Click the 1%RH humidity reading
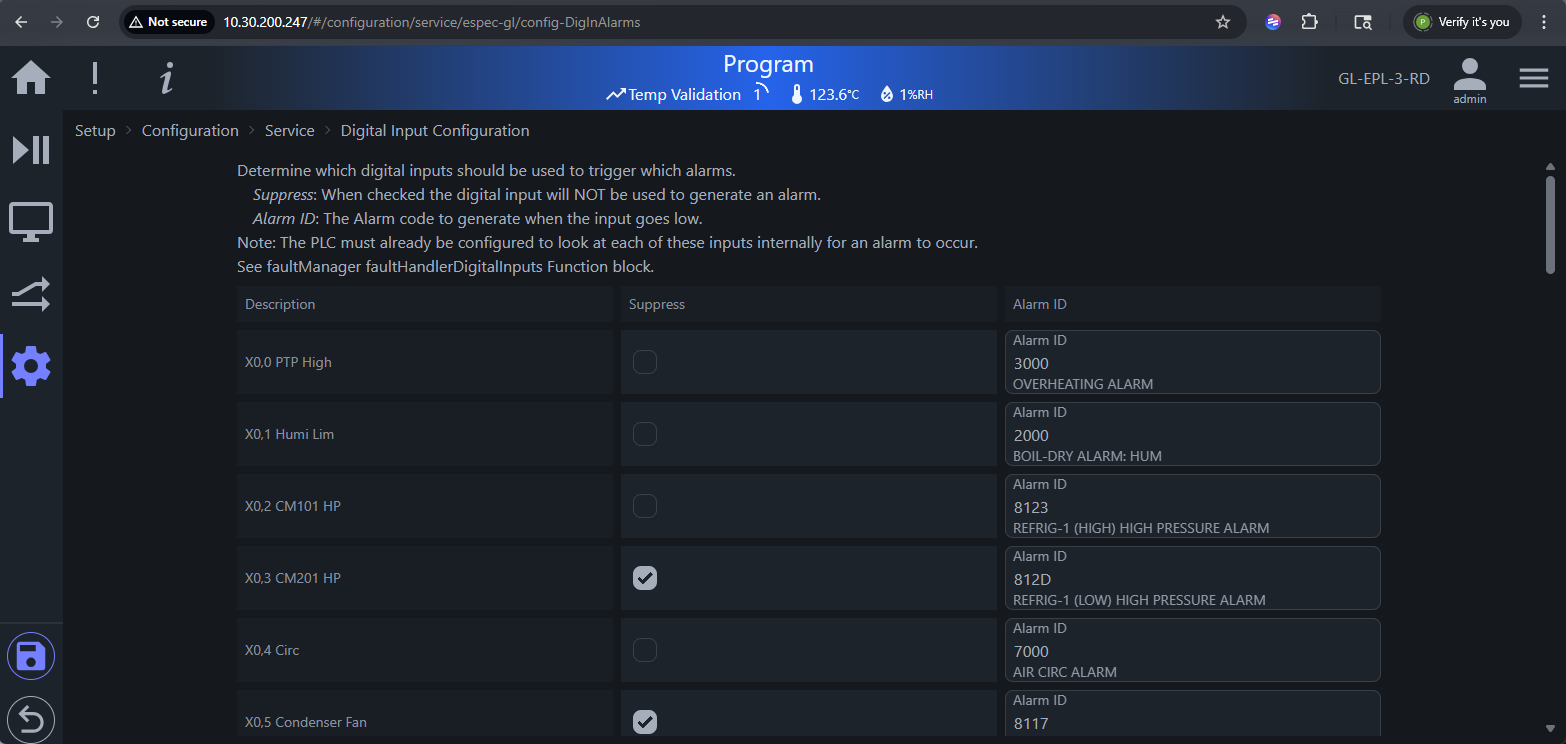Viewport: 1566px width, 744px height. click(916, 95)
